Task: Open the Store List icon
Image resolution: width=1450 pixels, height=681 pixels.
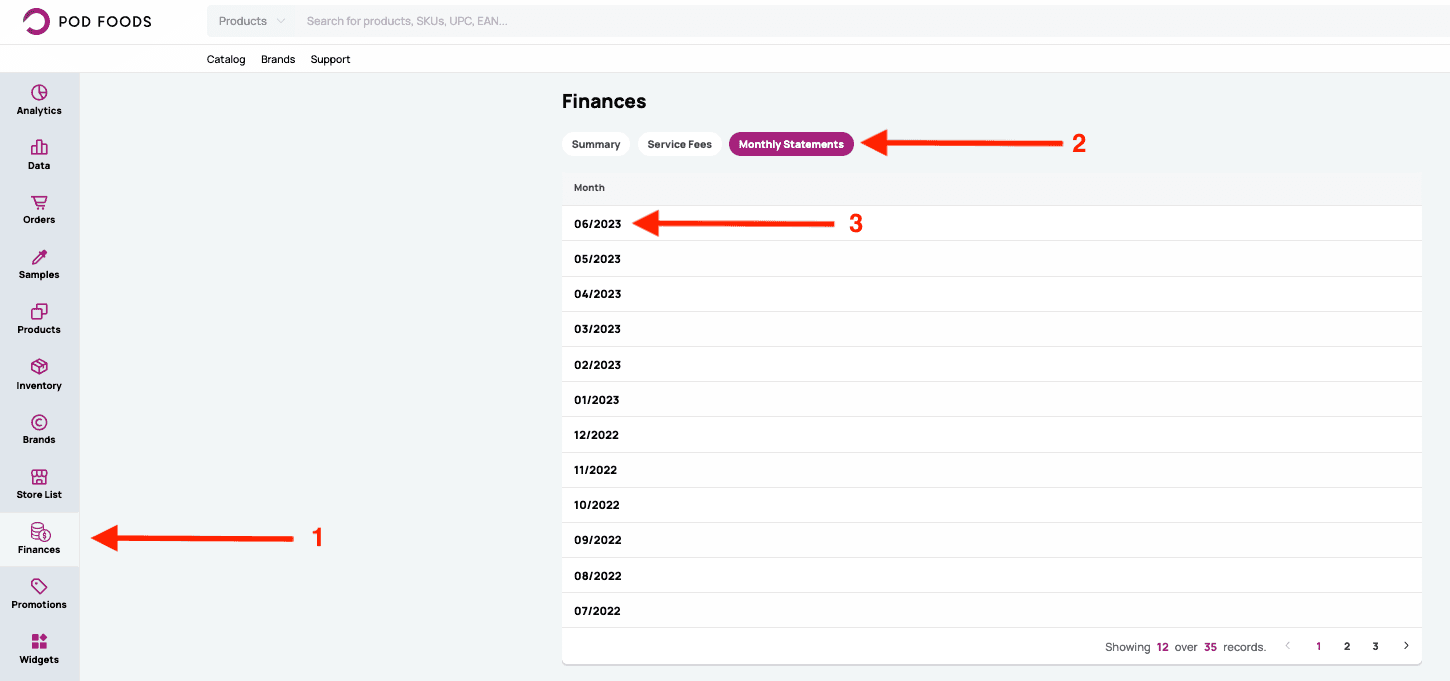Action: coord(39,477)
